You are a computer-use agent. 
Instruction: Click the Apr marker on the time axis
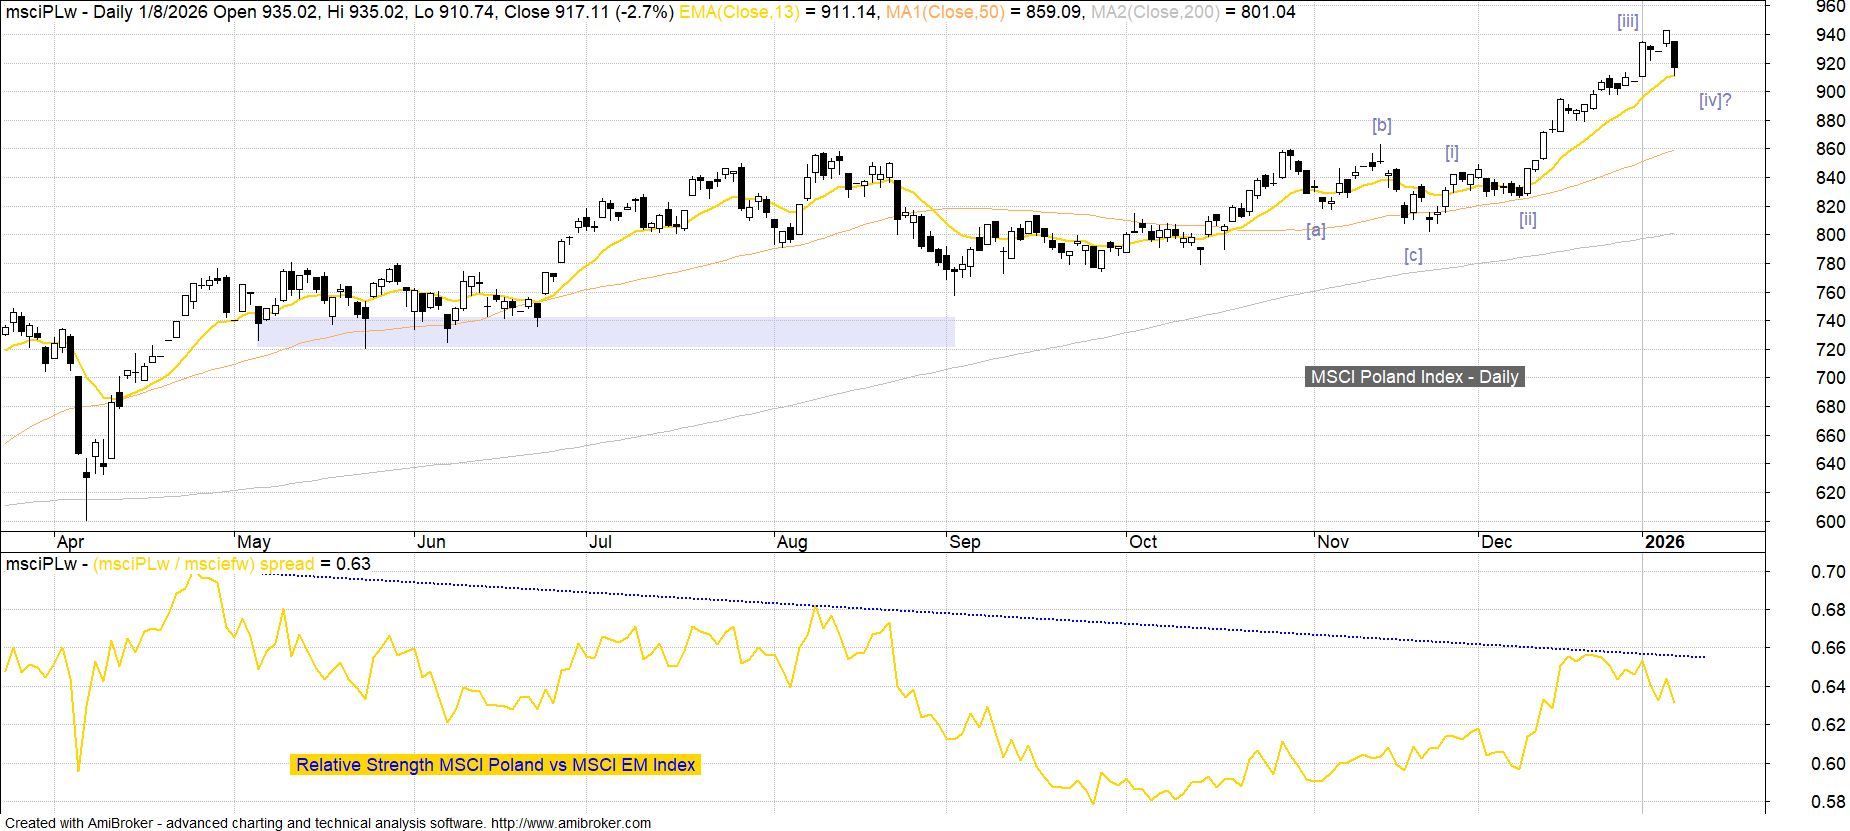tap(70, 542)
